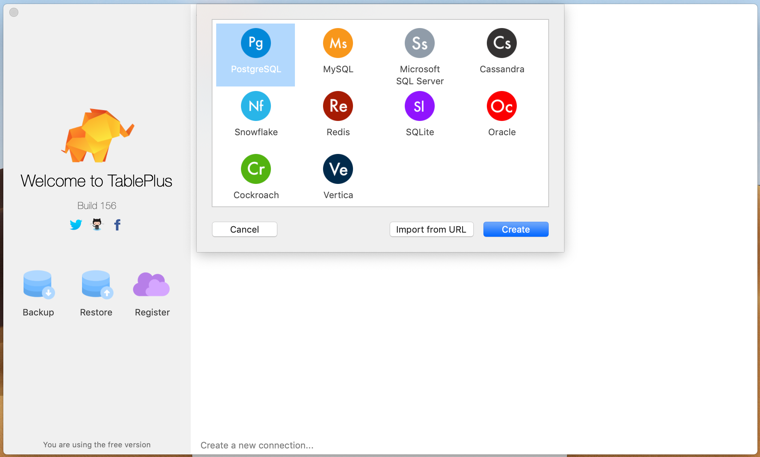Viewport: 760px width, 457px height.
Task: Choose the Redis database icon
Action: point(338,107)
